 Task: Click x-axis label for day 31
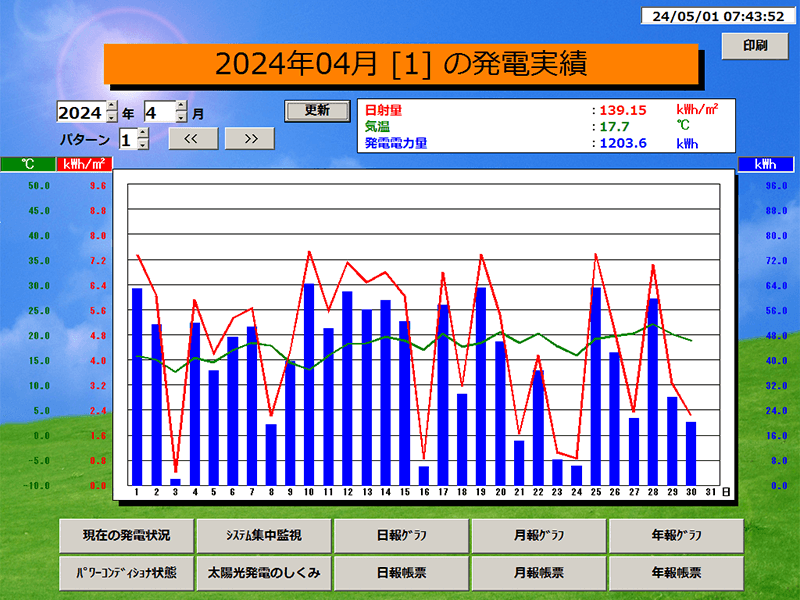[x=710, y=492]
